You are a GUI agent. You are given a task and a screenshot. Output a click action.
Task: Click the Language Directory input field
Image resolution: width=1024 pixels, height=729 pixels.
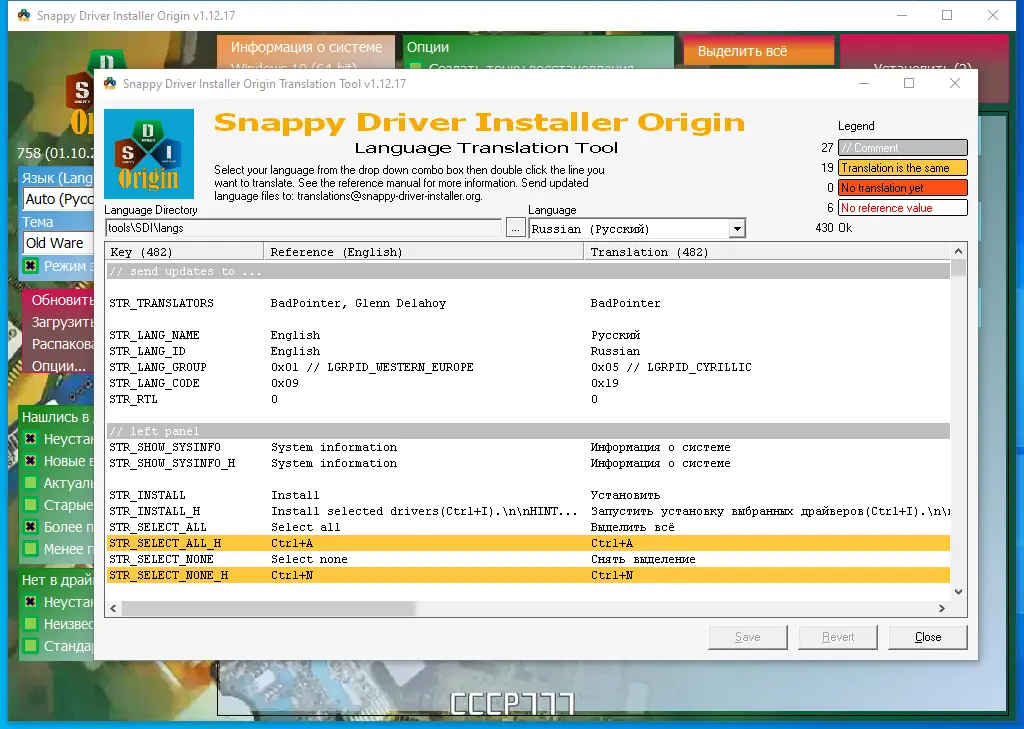point(304,228)
